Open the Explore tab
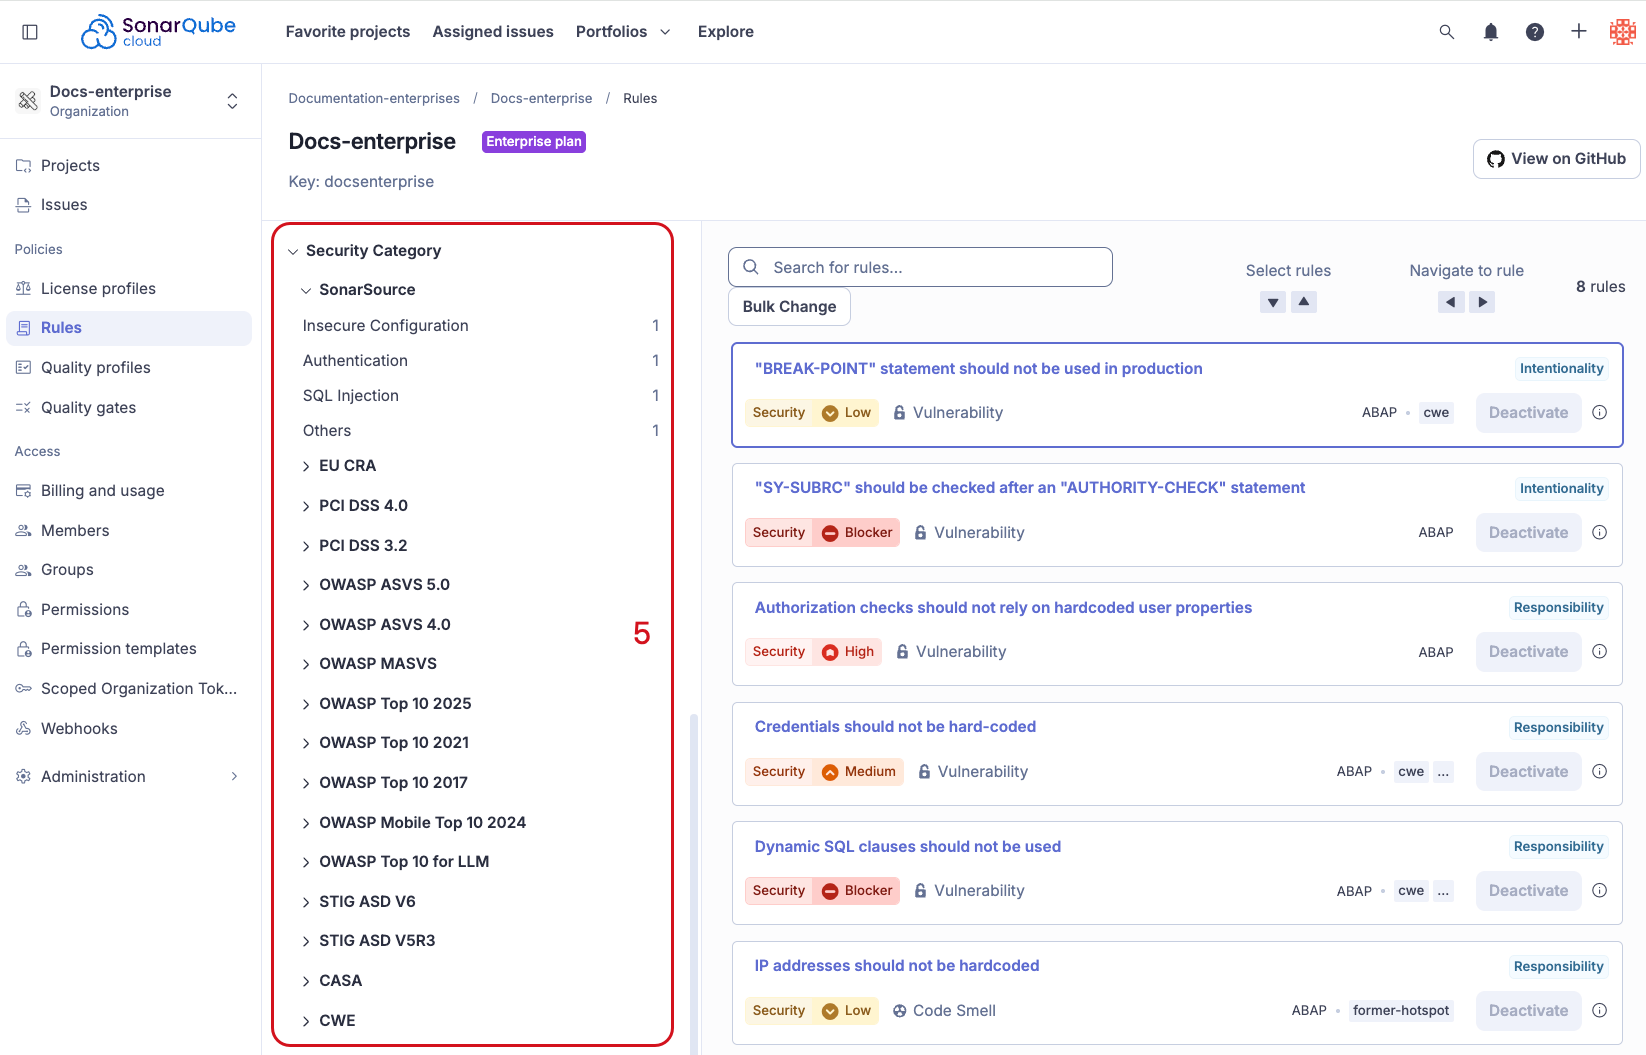The height and width of the screenshot is (1055, 1646). click(x=726, y=32)
